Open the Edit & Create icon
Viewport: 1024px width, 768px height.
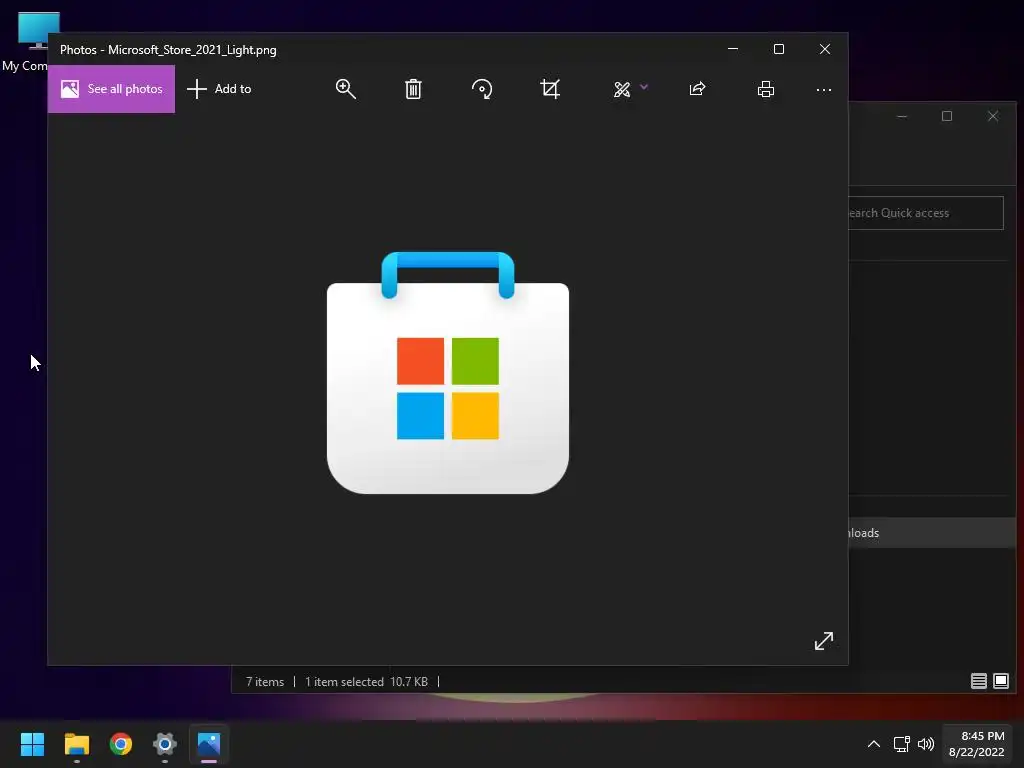pyautogui.click(x=622, y=89)
